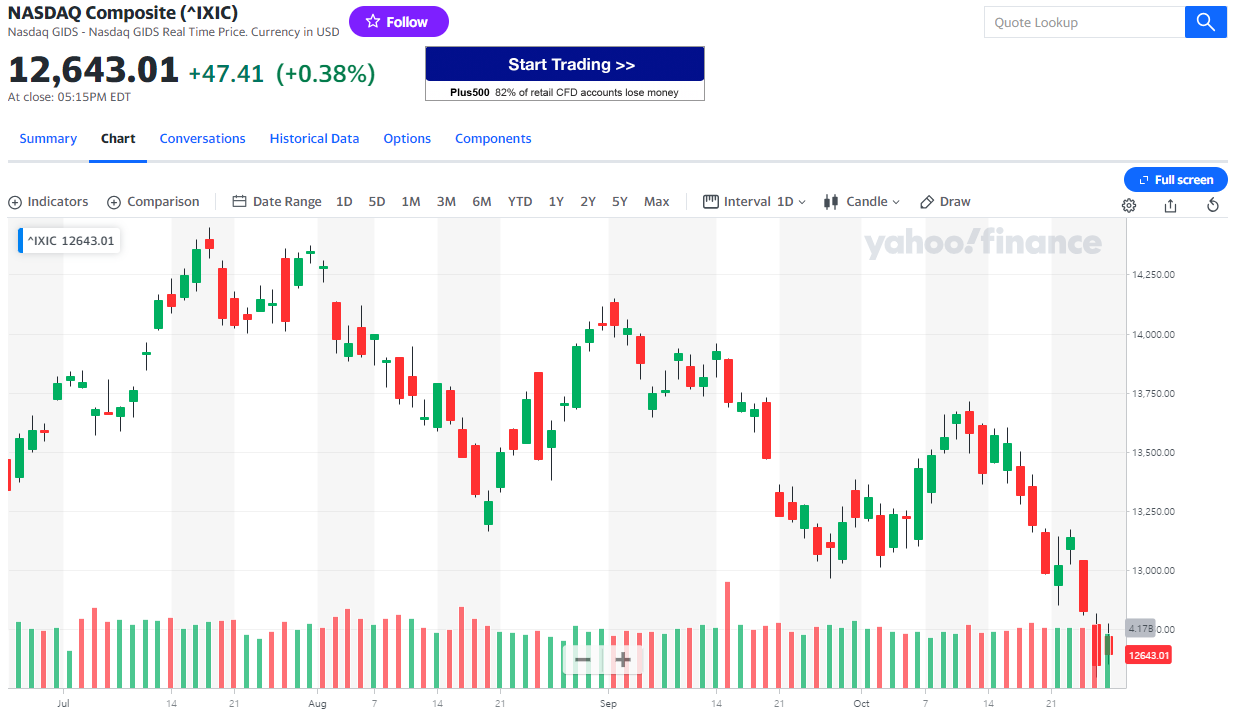Set chart range to 3M

coord(446,202)
